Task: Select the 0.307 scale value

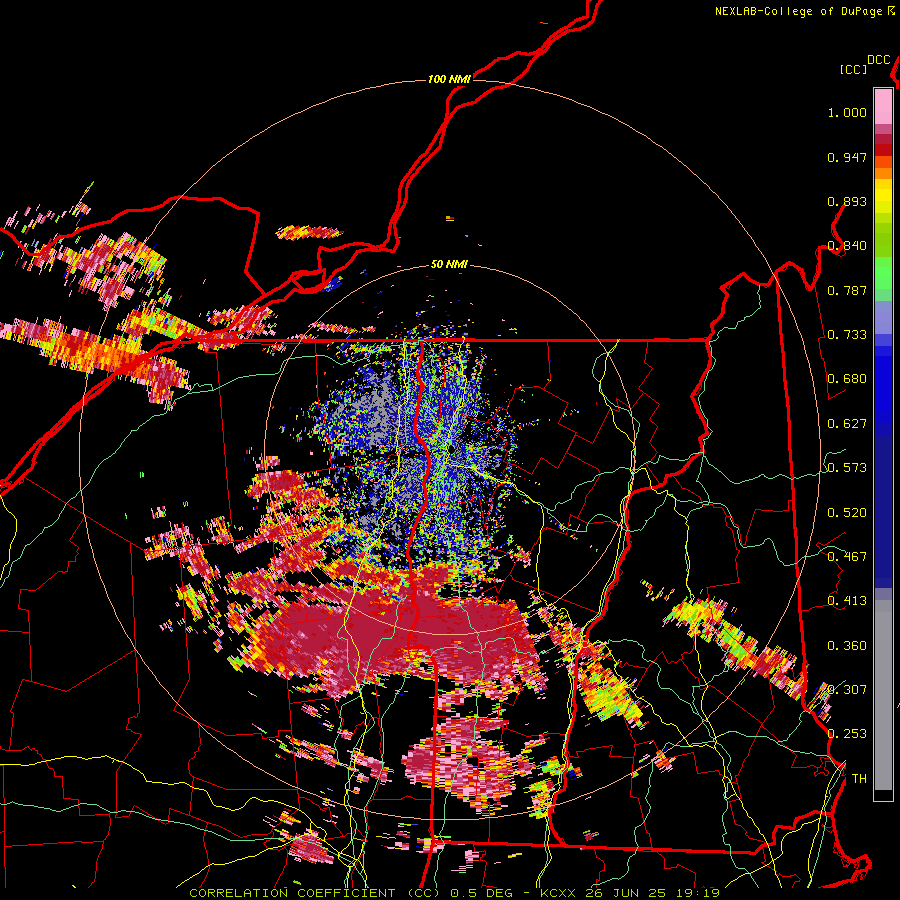Action: 847,689
